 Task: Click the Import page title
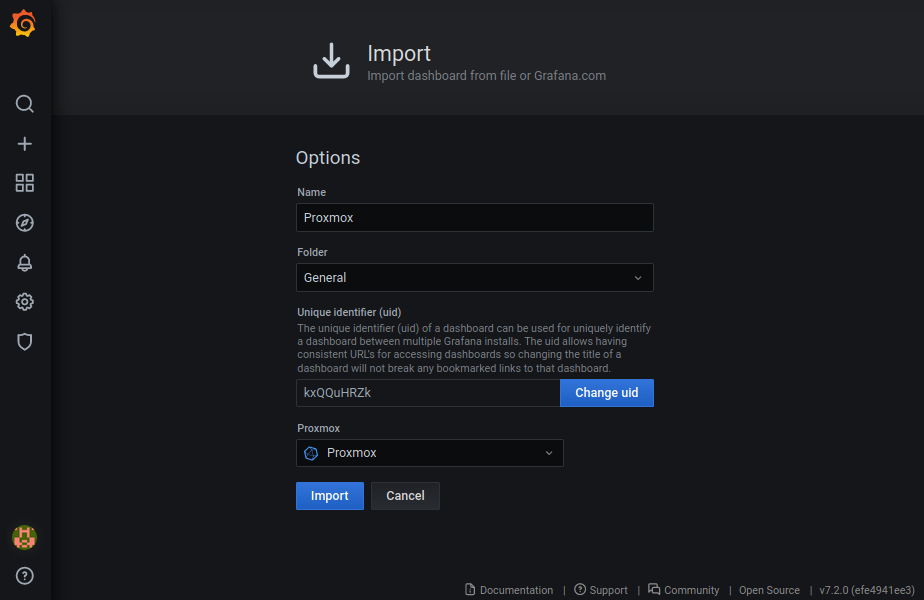click(399, 54)
